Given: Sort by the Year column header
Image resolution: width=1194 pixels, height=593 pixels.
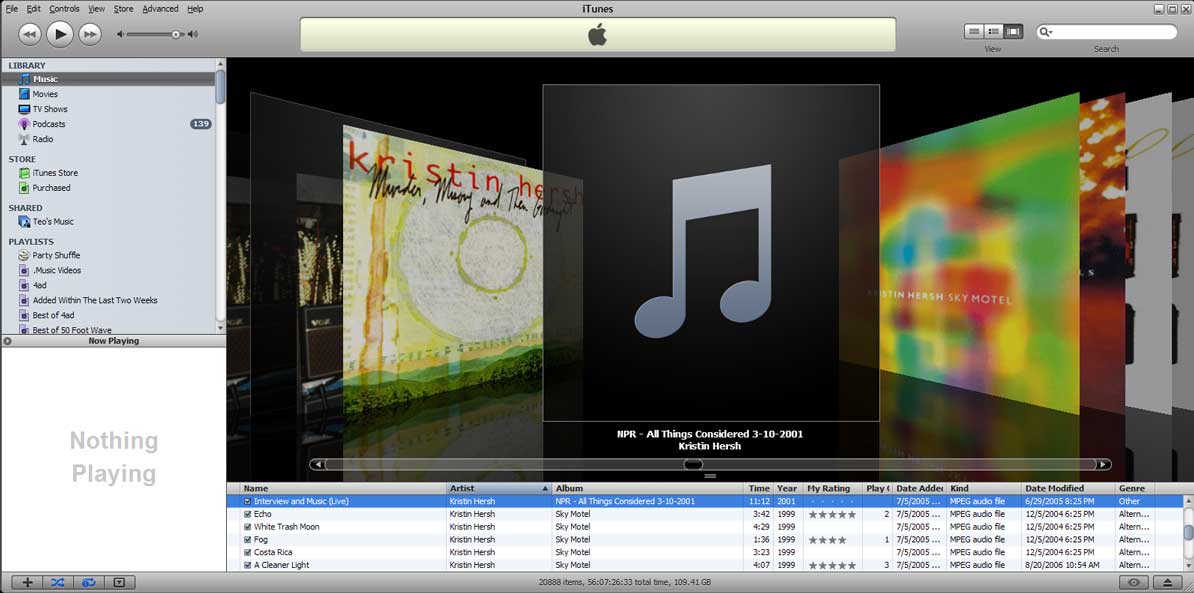Looking at the screenshot, I should click(x=788, y=488).
